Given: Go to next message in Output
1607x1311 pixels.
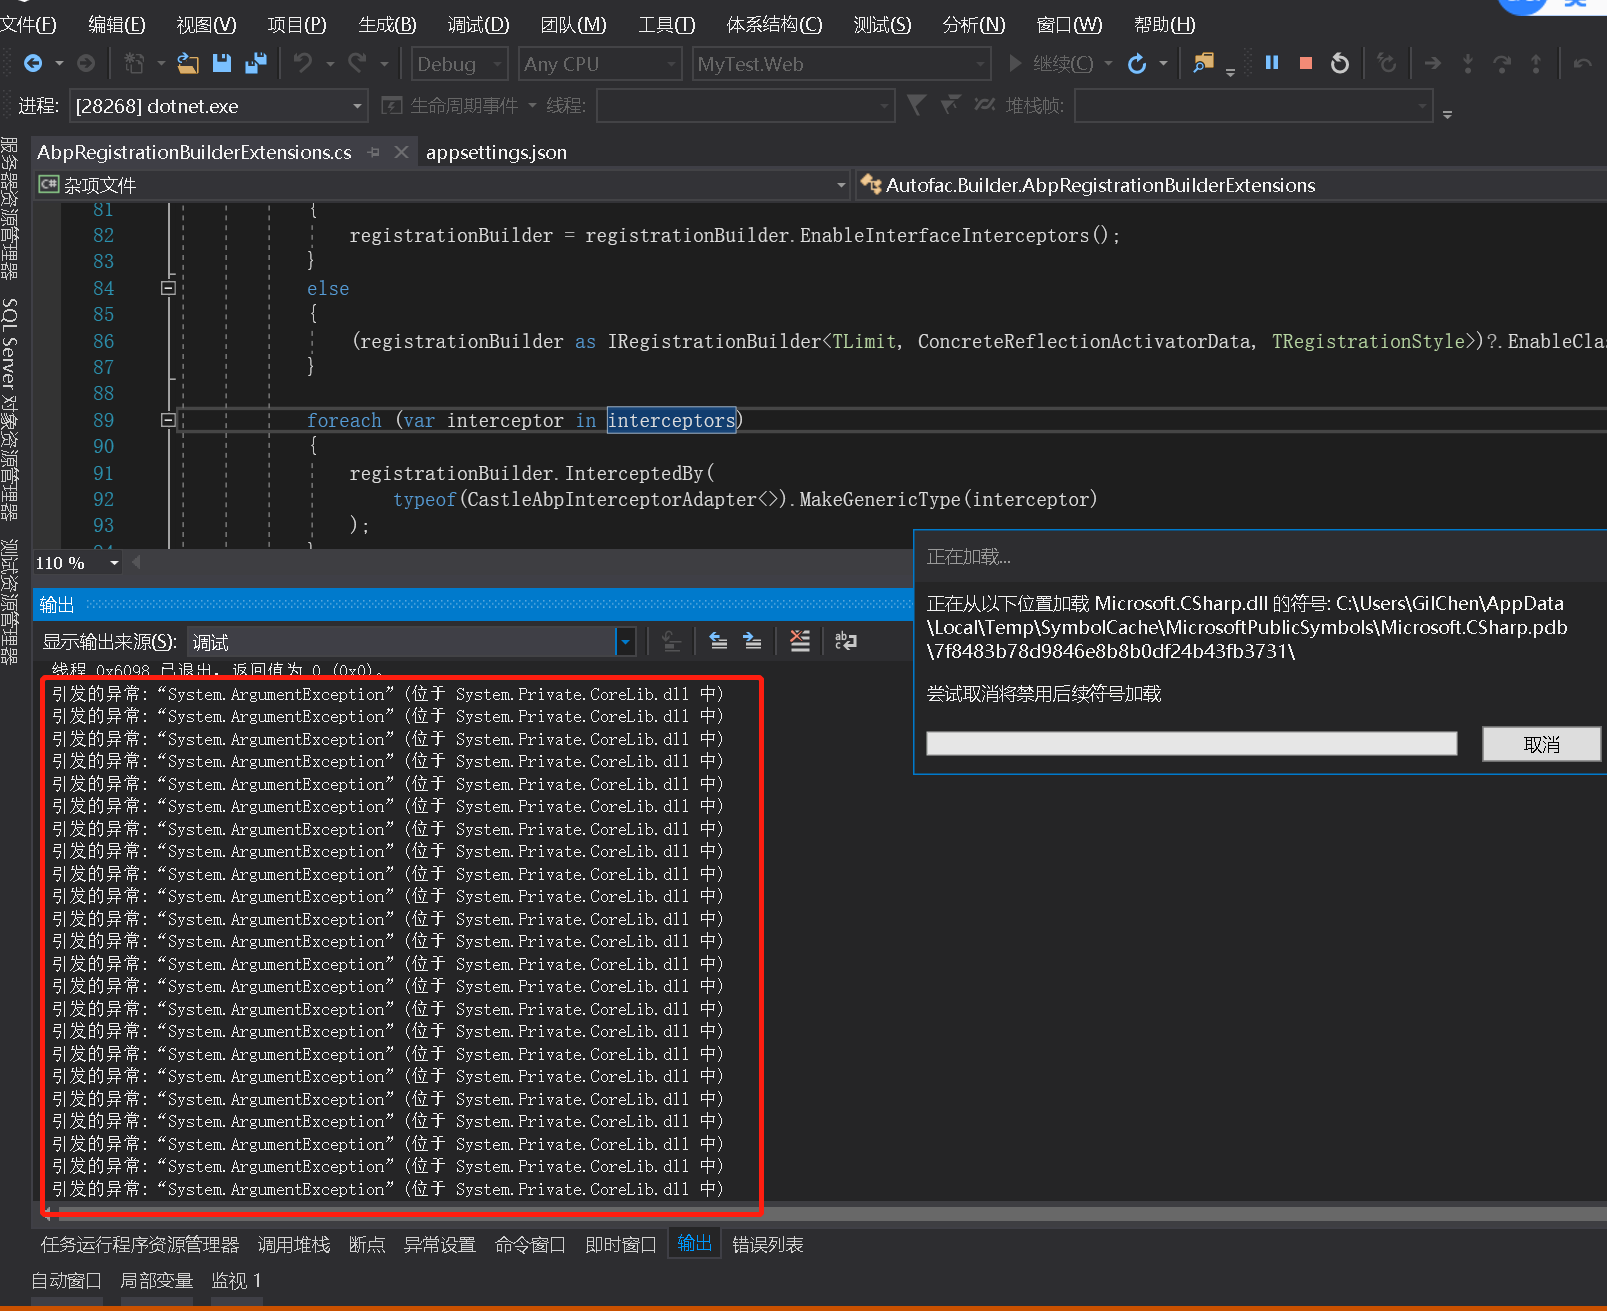Looking at the screenshot, I should click(752, 641).
